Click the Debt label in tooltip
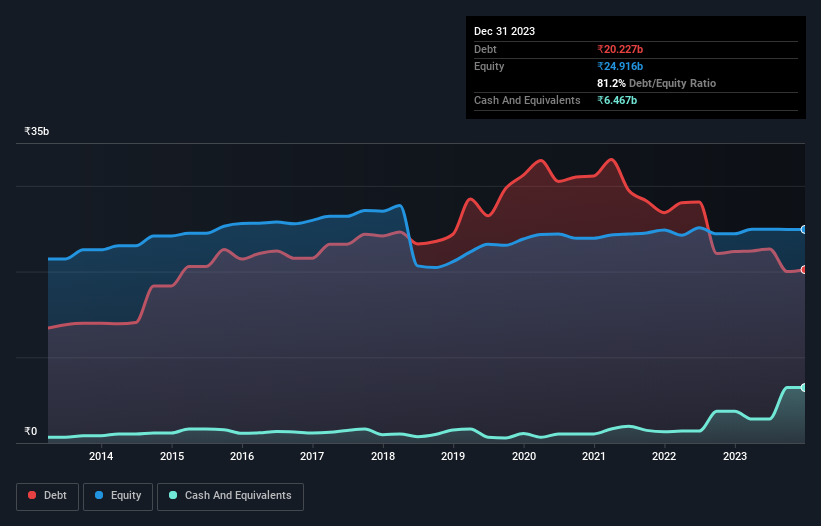 (x=485, y=49)
